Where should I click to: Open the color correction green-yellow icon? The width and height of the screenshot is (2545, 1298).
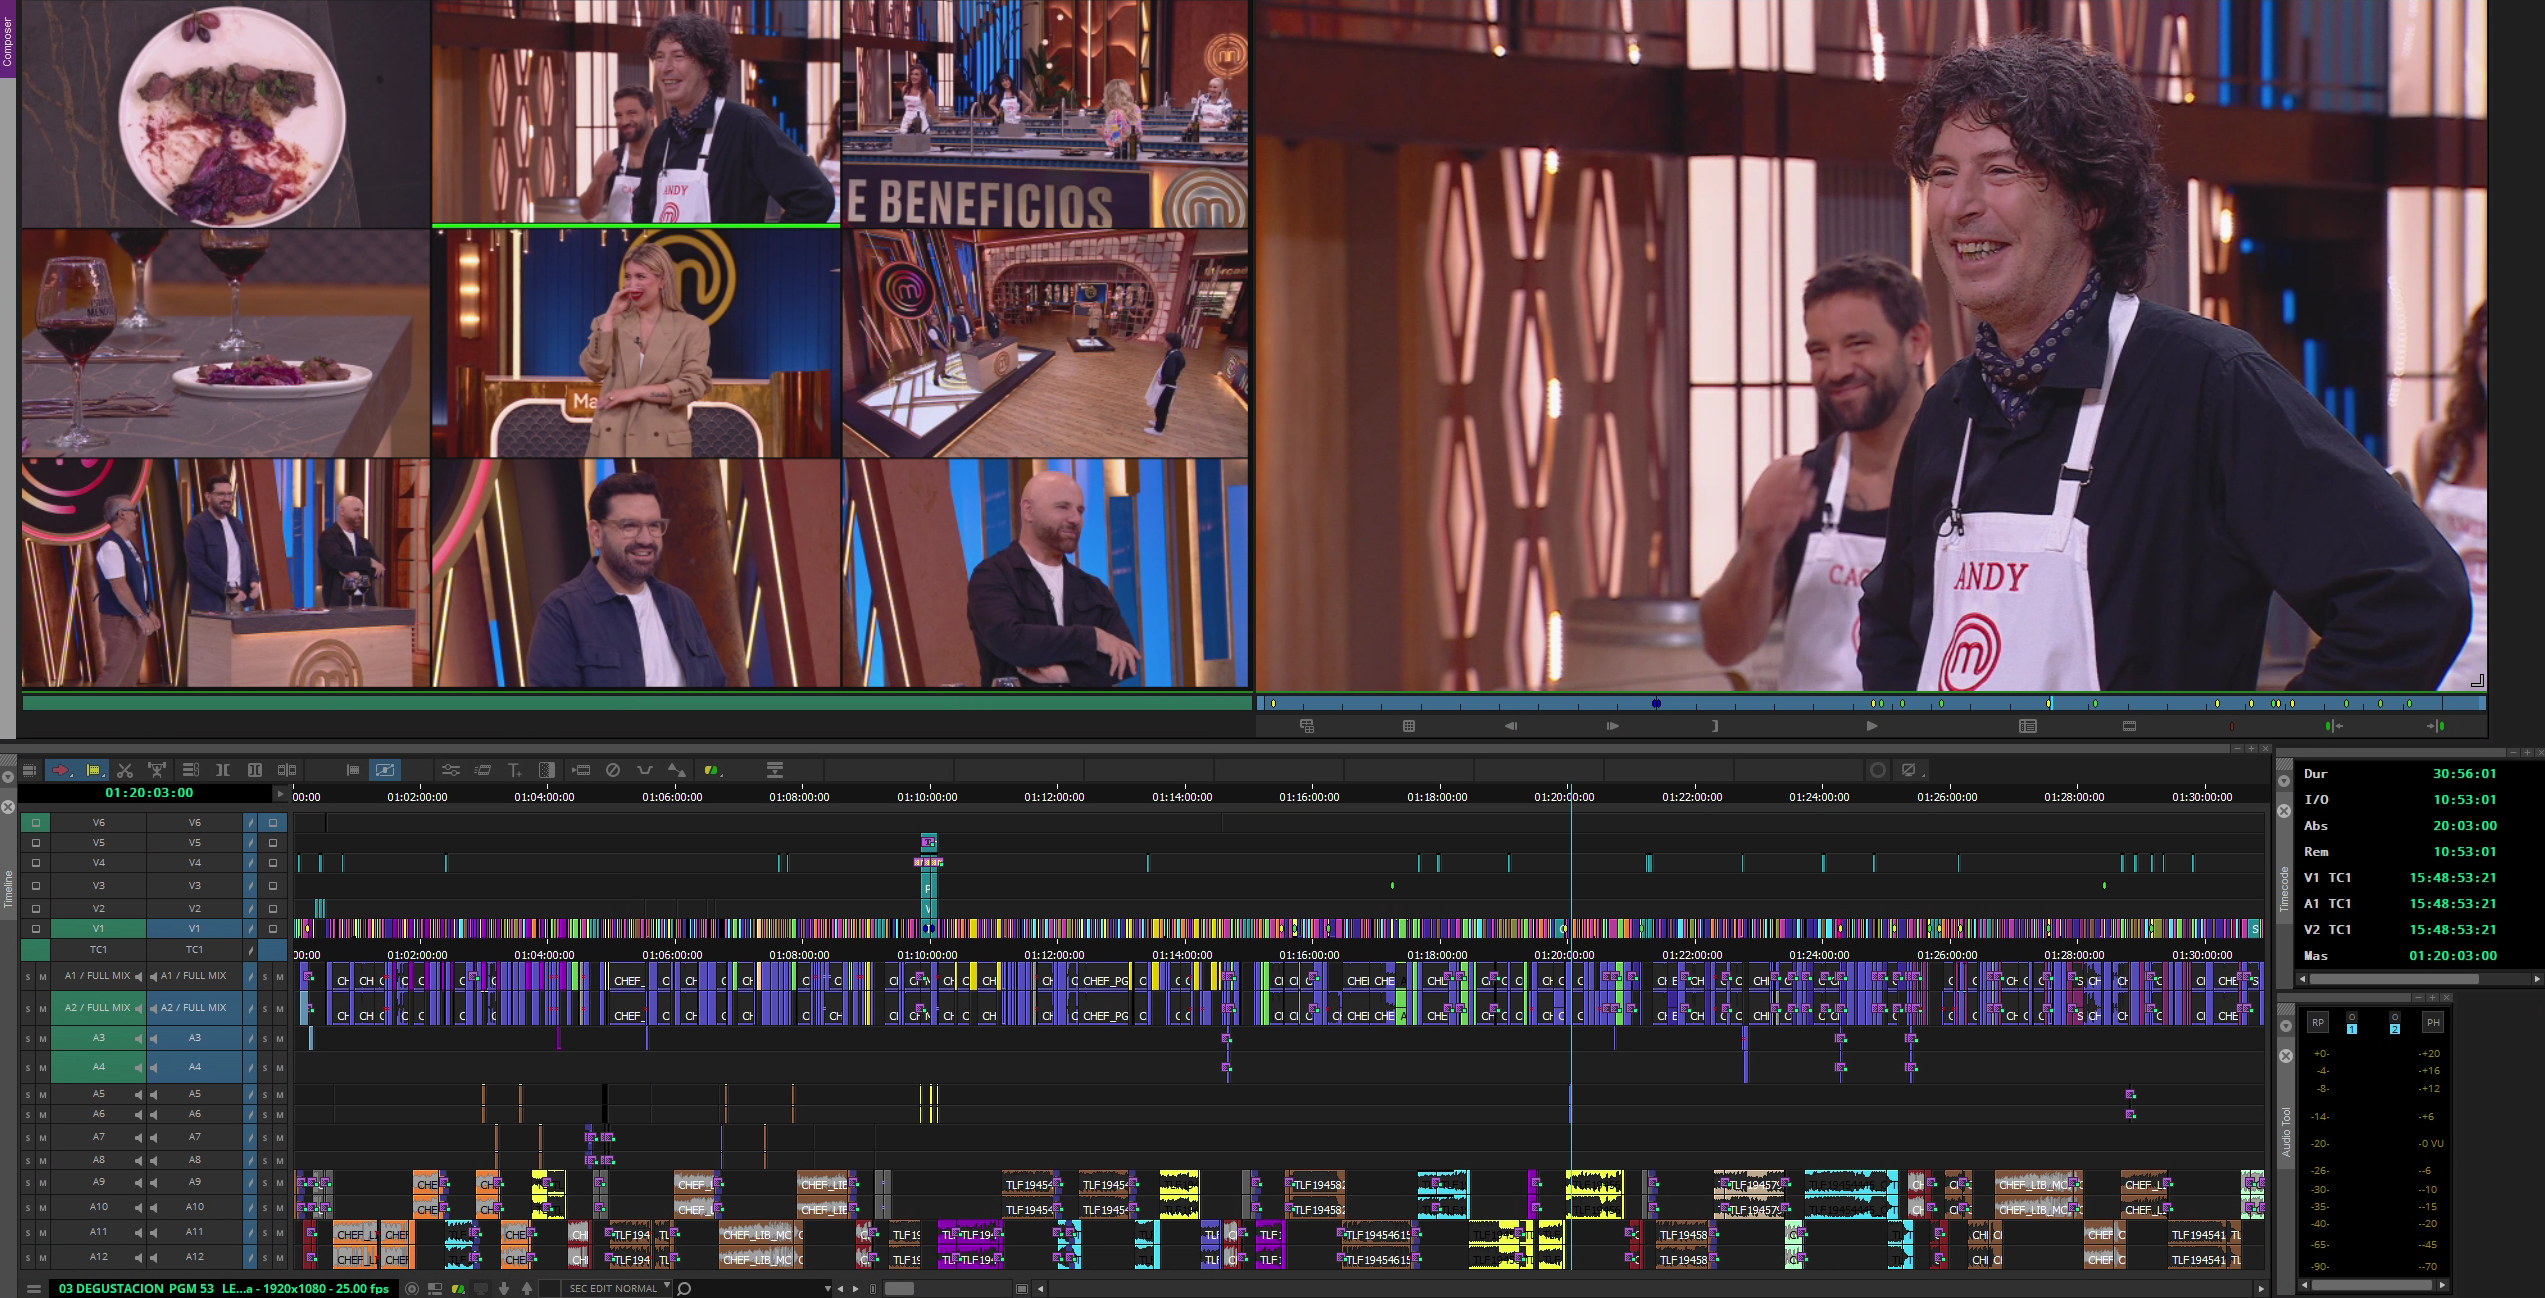click(711, 770)
